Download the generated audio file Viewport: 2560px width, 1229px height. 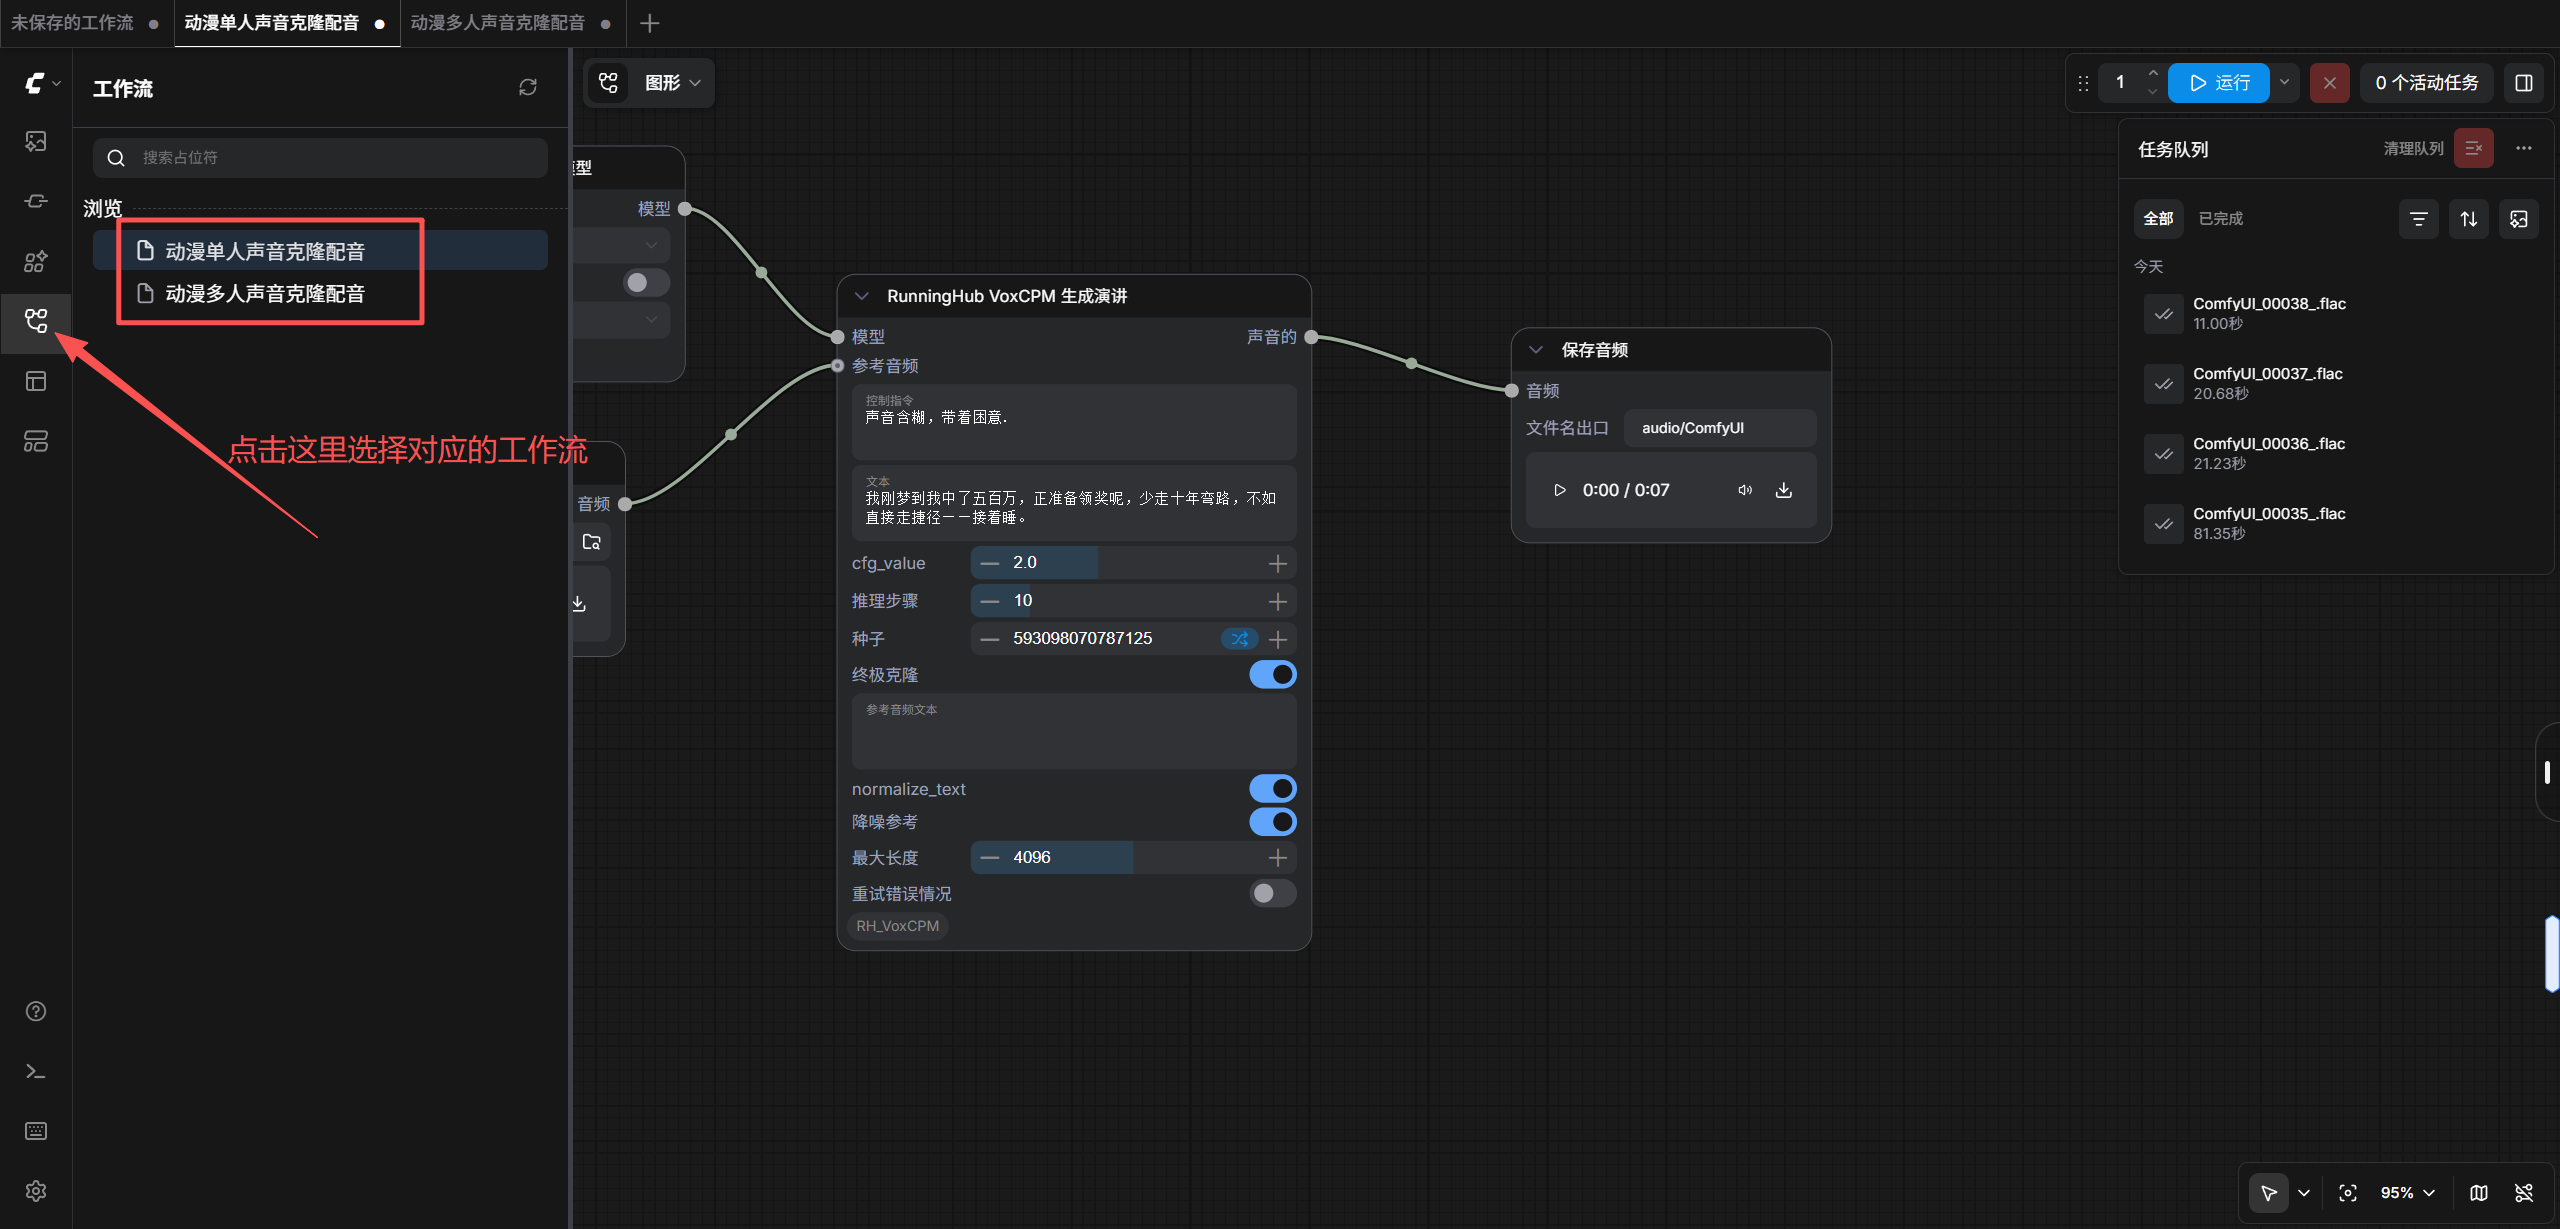pyautogui.click(x=1783, y=490)
